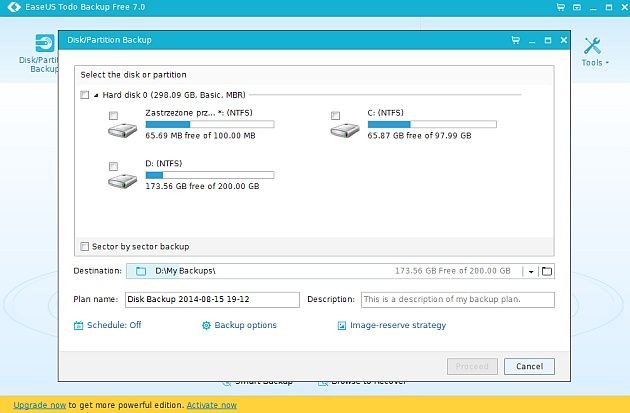Image resolution: width=630 pixels, height=413 pixels.
Task: Click the Schedule calendar icon
Action: [x=78, y=325]
